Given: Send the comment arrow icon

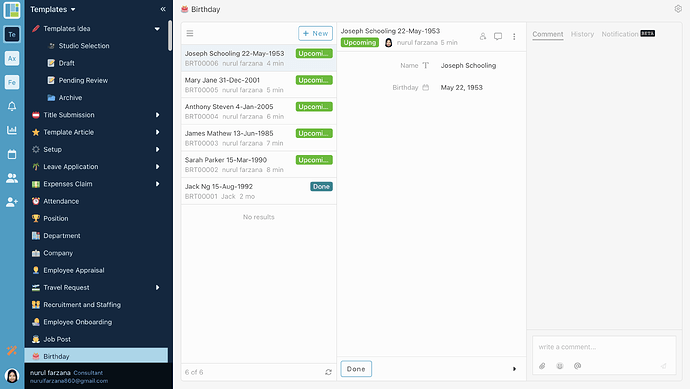Looking at the screenshot, I should [663, 366].
